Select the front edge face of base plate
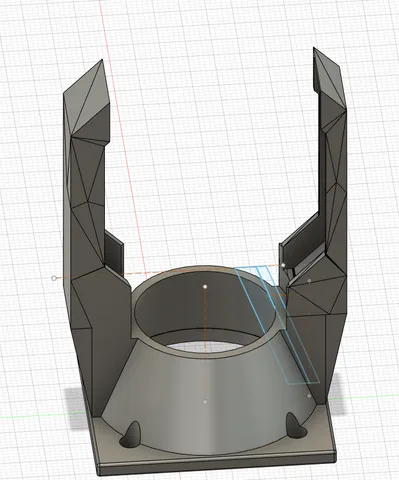The image size is (399, 480). coord(217,464)
